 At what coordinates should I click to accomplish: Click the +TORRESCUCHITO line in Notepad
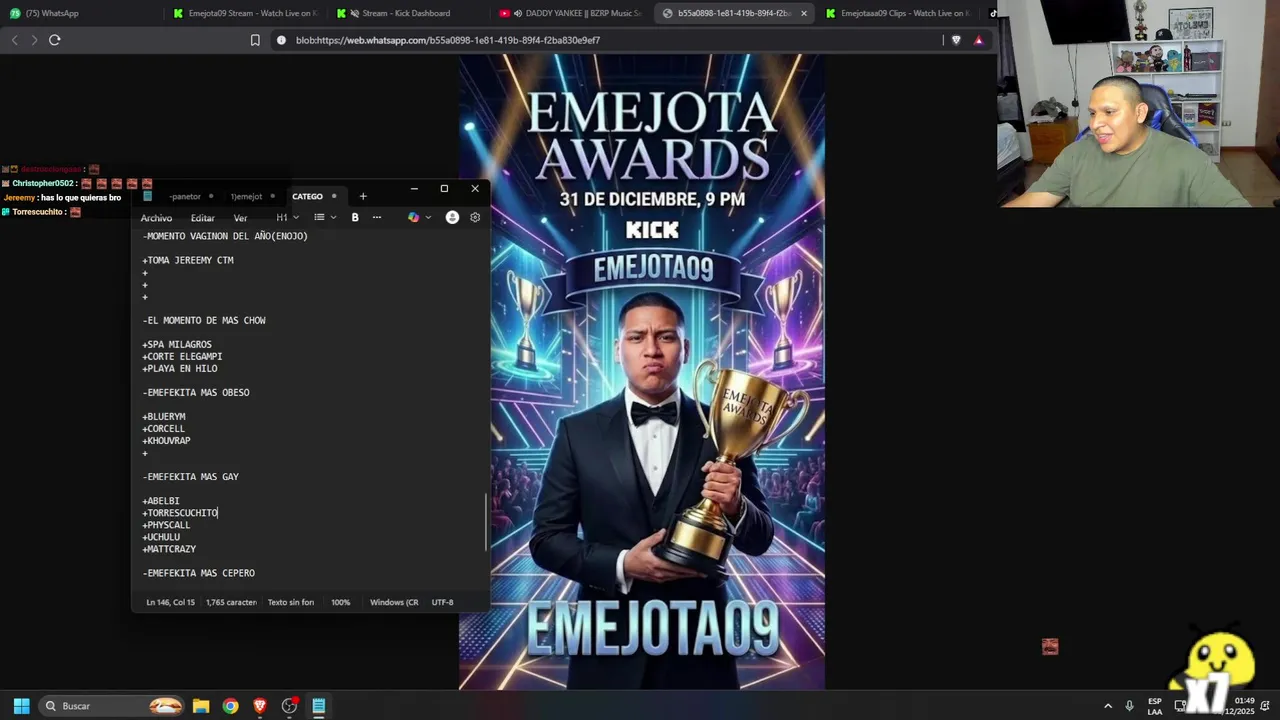(180, 513)
